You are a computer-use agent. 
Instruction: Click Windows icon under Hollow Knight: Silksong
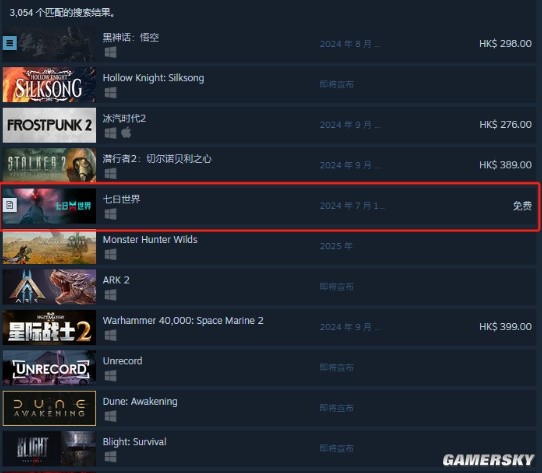(111, 93)
